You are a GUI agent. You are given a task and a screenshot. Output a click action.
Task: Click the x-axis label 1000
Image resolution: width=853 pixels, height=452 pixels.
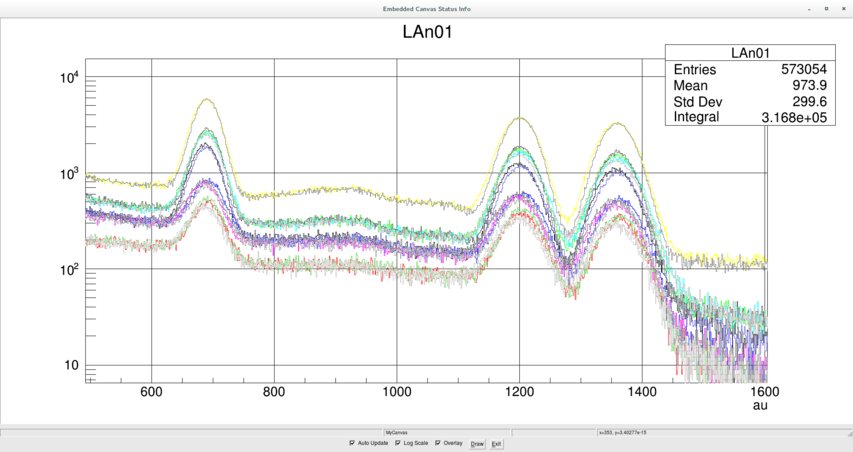click(x=397, y=392)
